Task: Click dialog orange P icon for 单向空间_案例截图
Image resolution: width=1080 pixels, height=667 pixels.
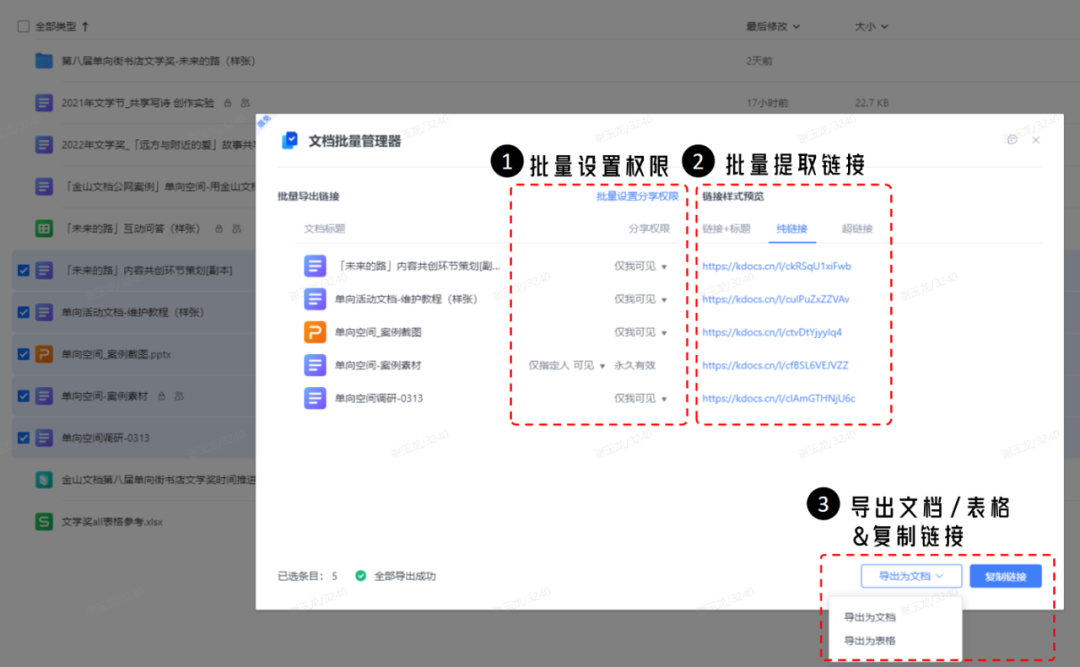Action: click(x=315, y=332)
